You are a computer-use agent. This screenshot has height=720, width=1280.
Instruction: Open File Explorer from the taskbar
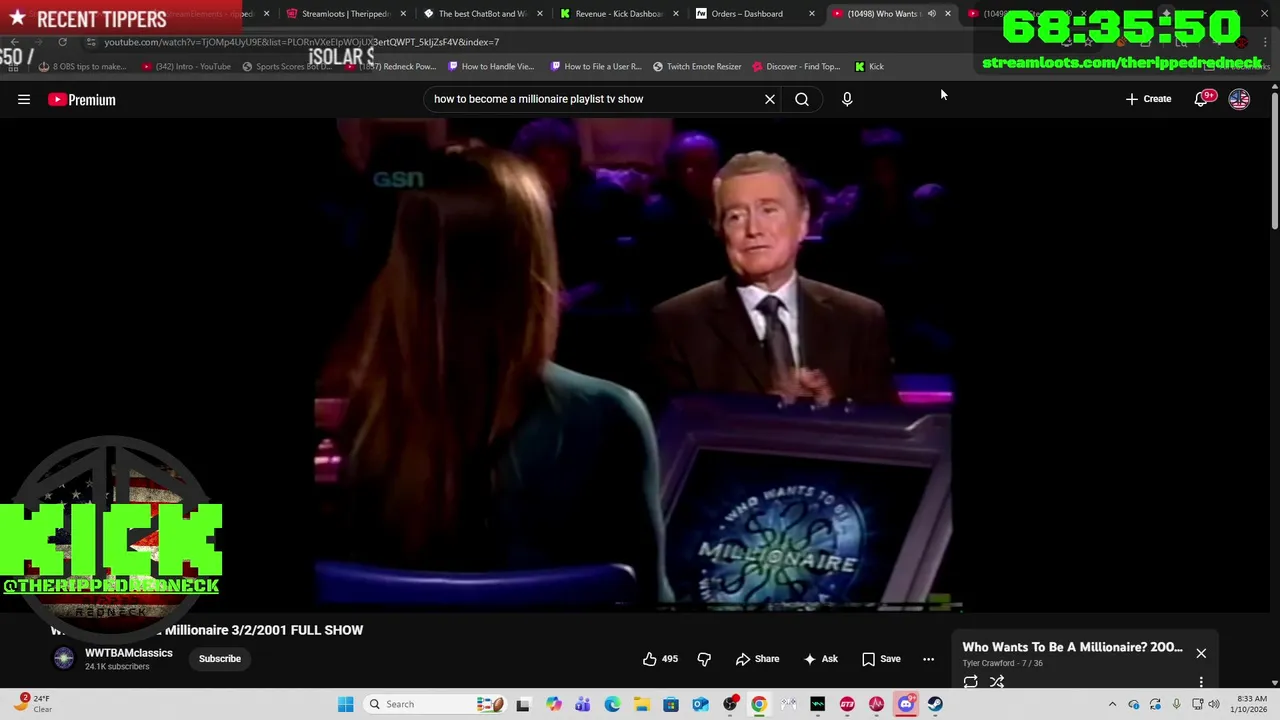click(x=641, y=704)
